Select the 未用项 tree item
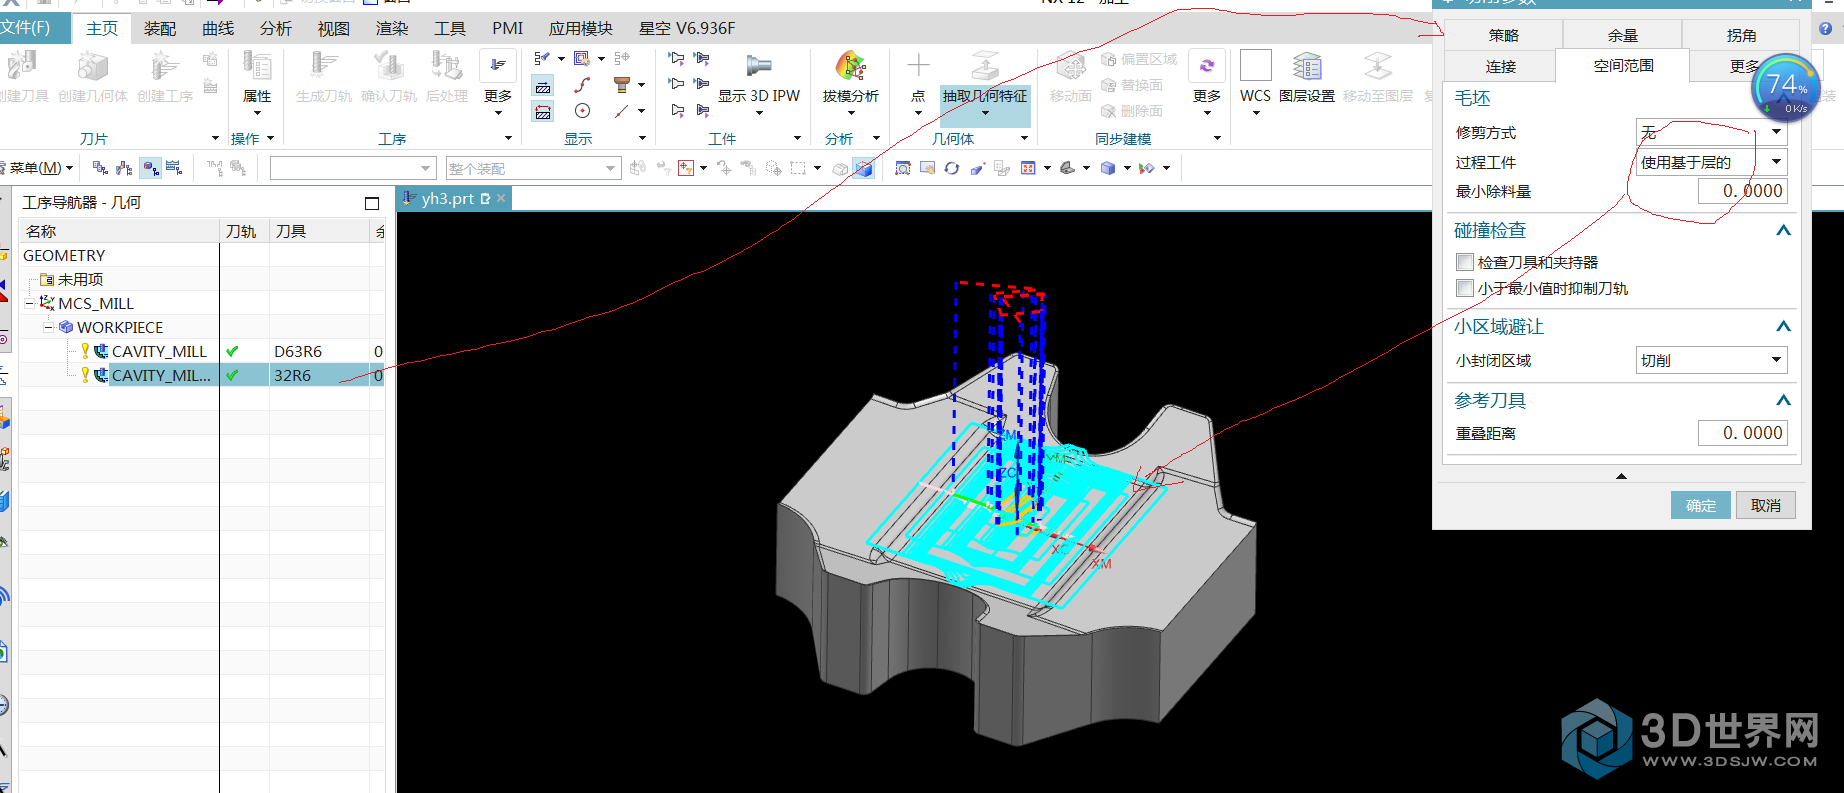1844x793 pixels. (x=80, y=279)
